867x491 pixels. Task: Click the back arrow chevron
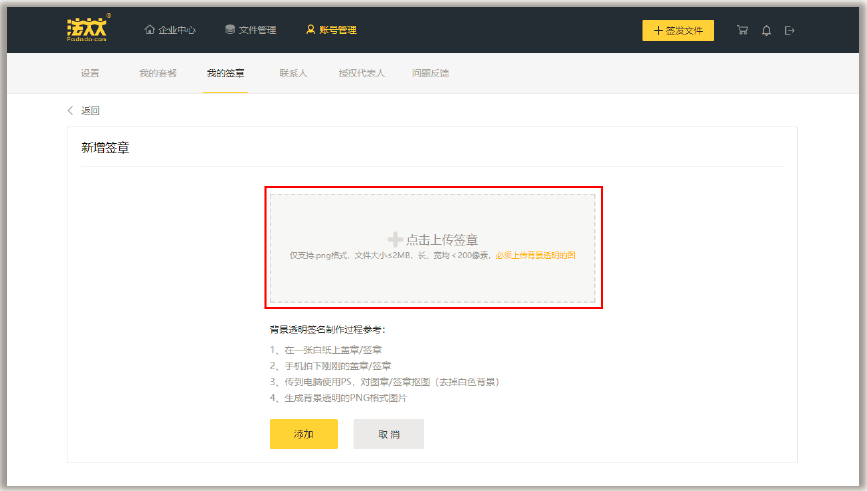coord(70,110)
